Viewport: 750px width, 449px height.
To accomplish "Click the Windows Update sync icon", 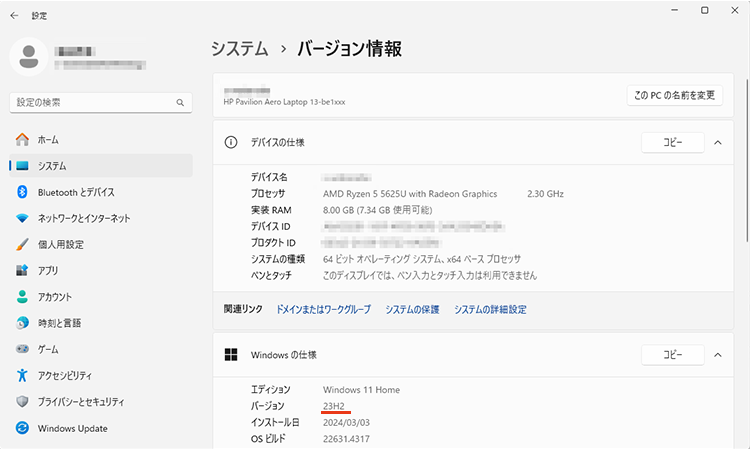I will [x=22, y=428].
